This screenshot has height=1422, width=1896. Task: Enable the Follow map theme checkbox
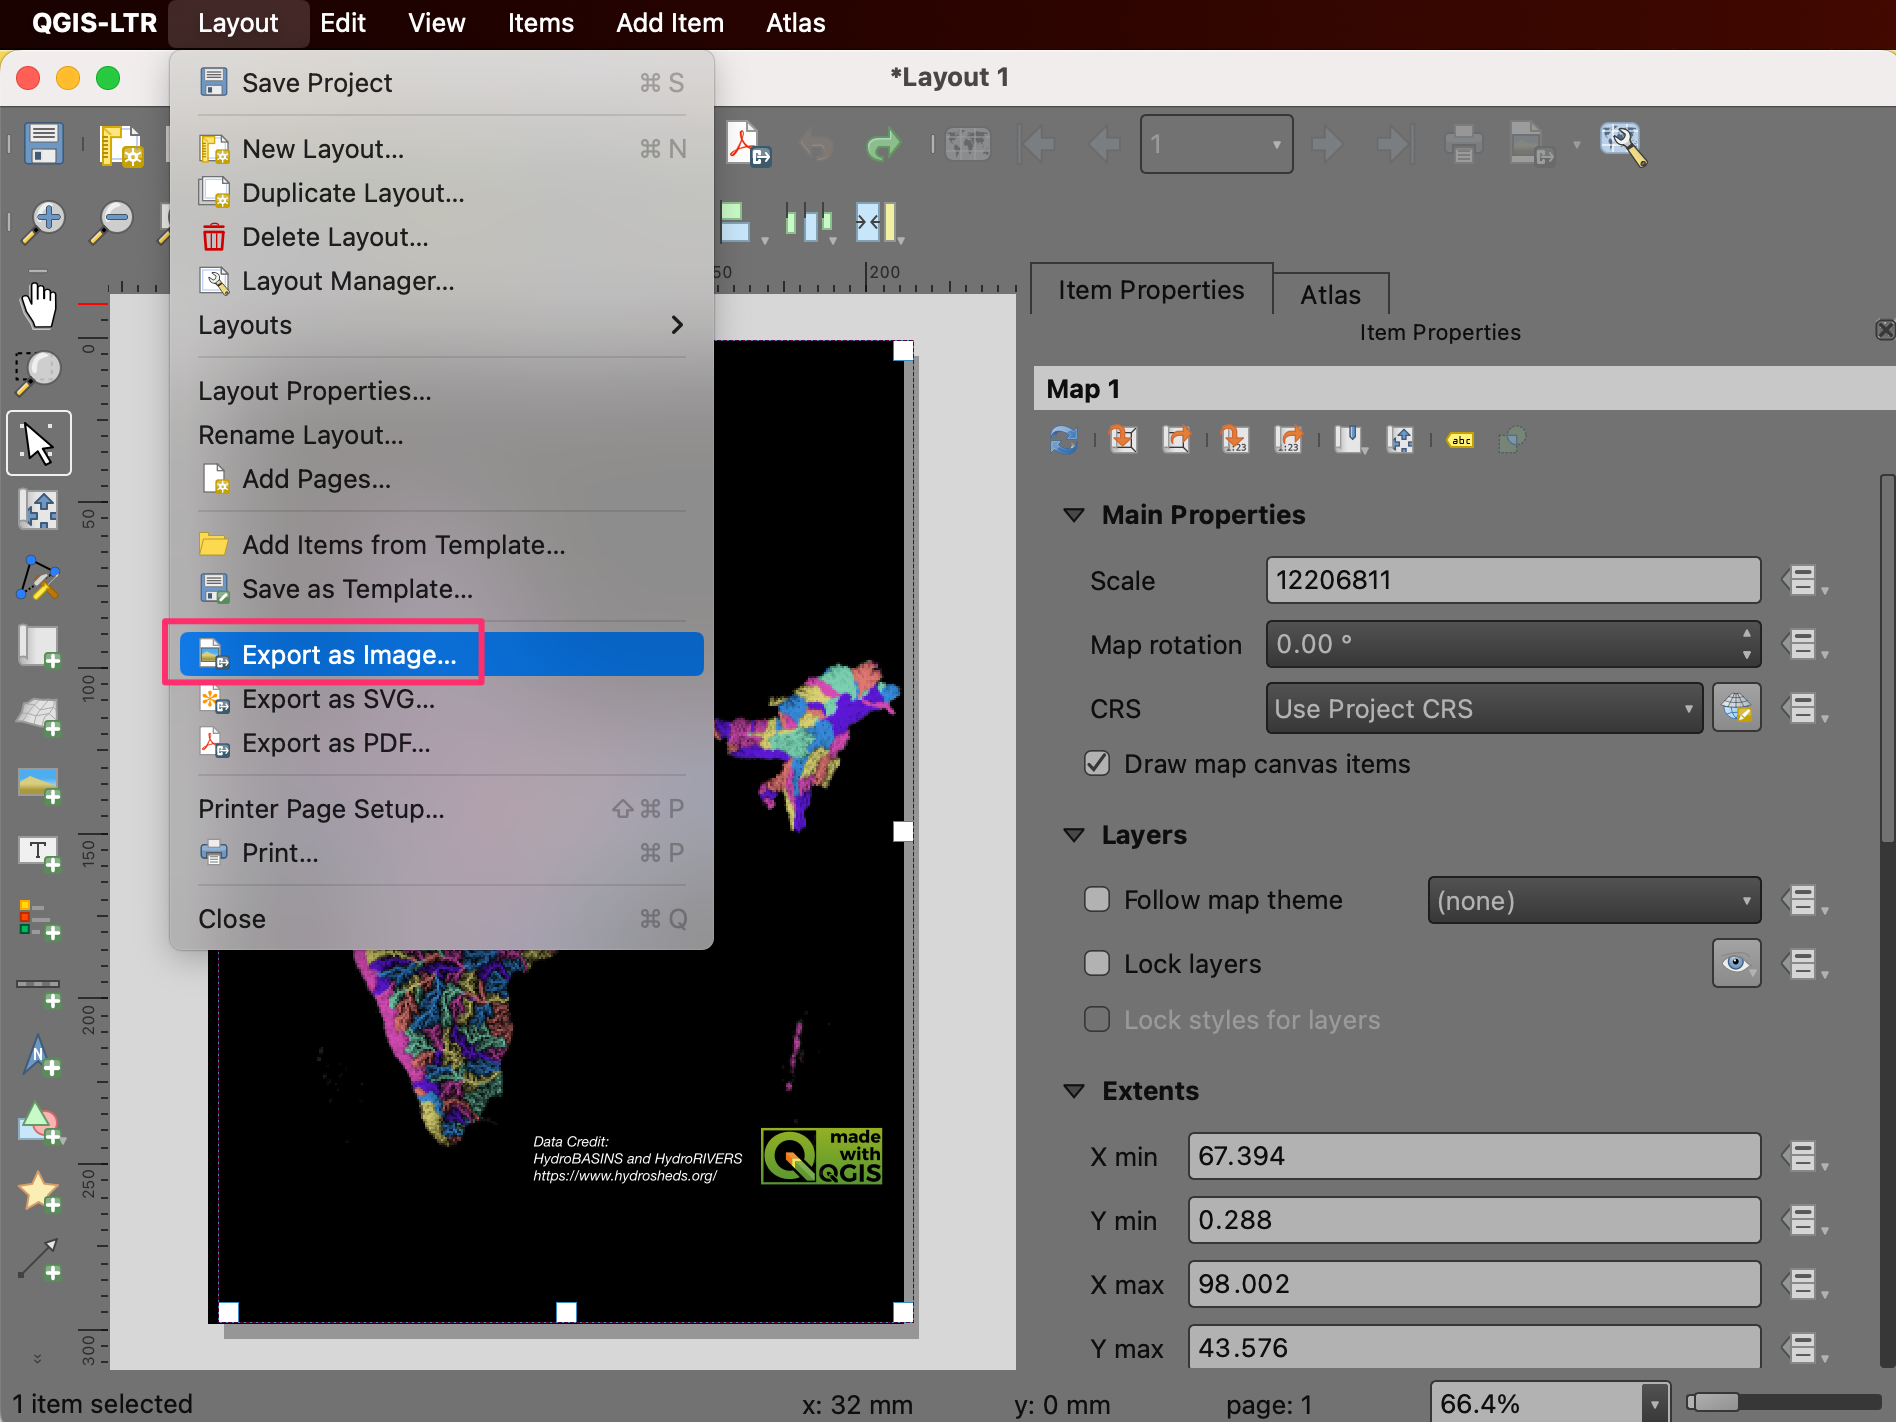1097,900
